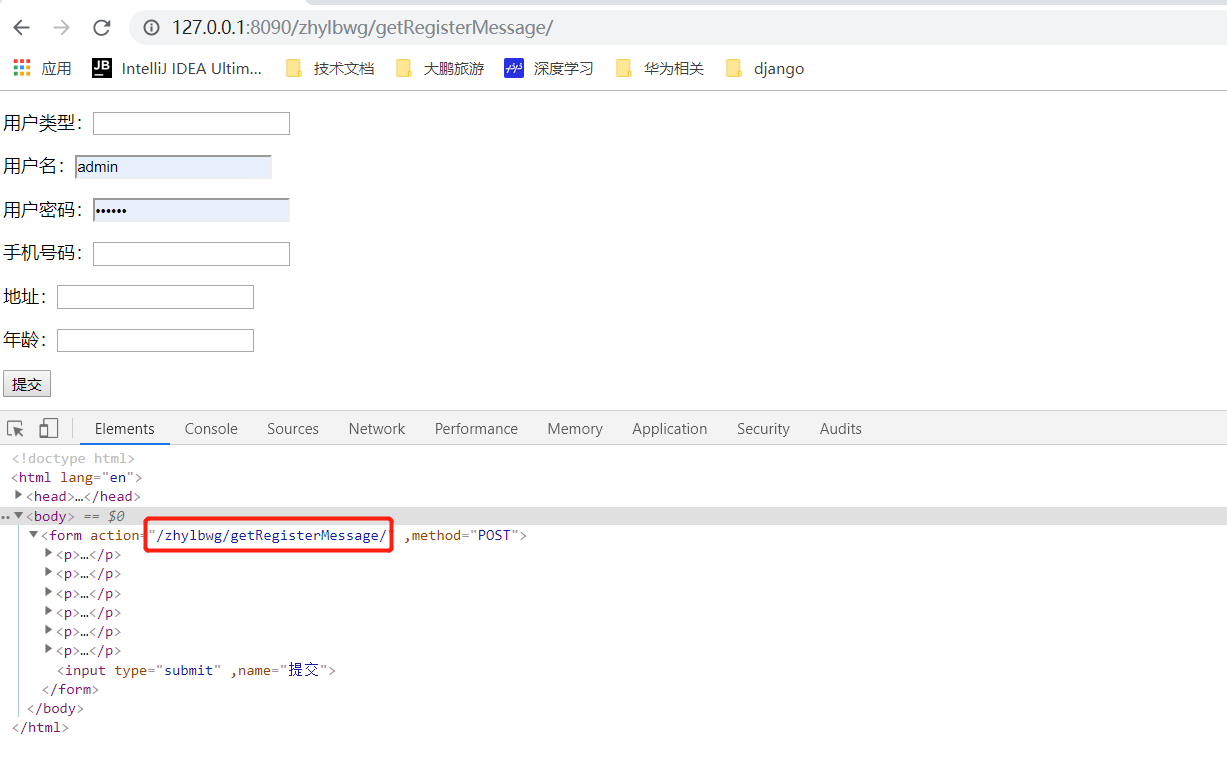Click the address bar URL

click(x=362, y=27)
